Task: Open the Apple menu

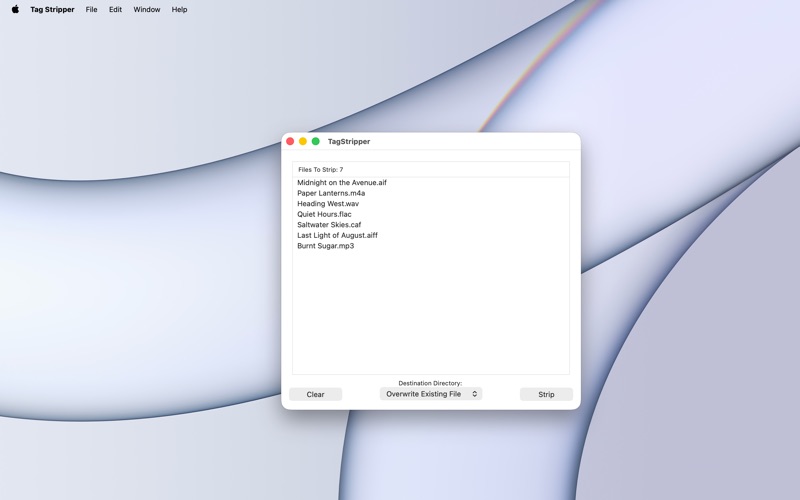Action: [x=15, y=9]
